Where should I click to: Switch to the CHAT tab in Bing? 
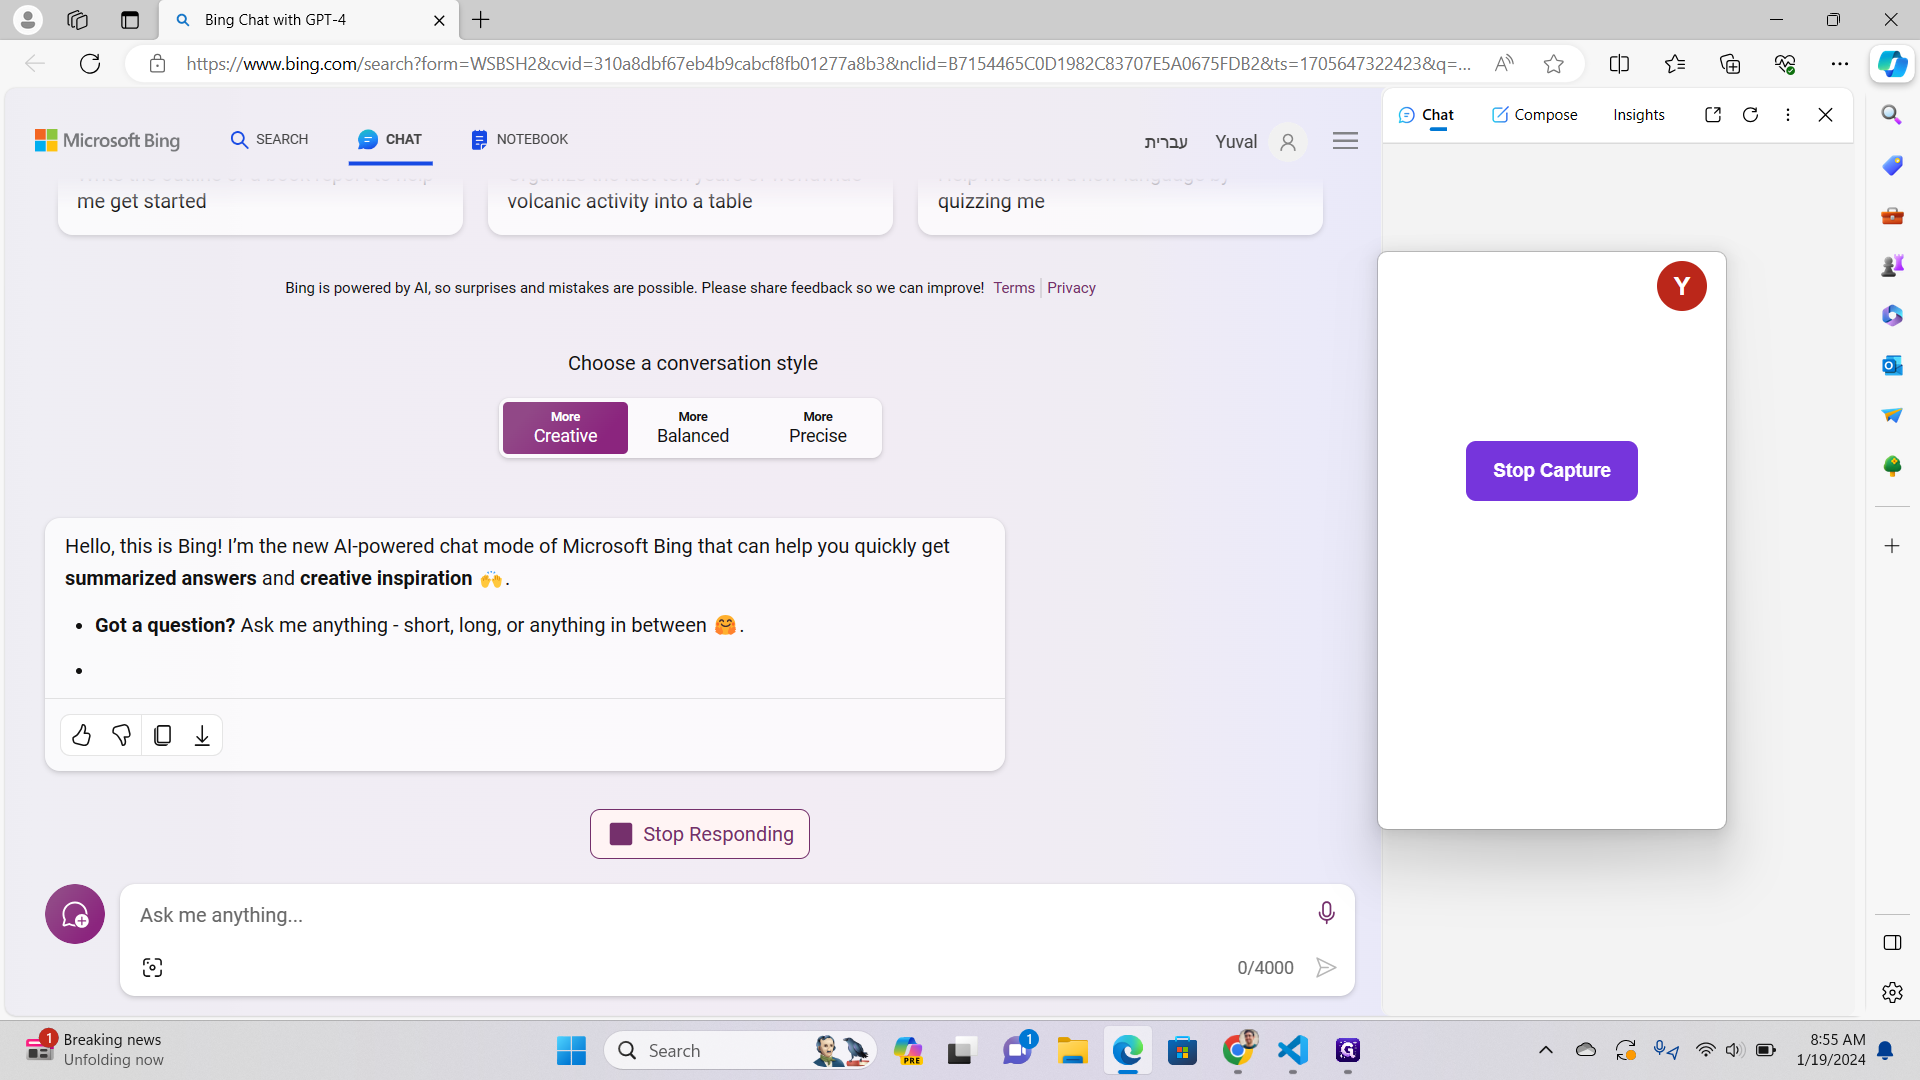[390, 139]
